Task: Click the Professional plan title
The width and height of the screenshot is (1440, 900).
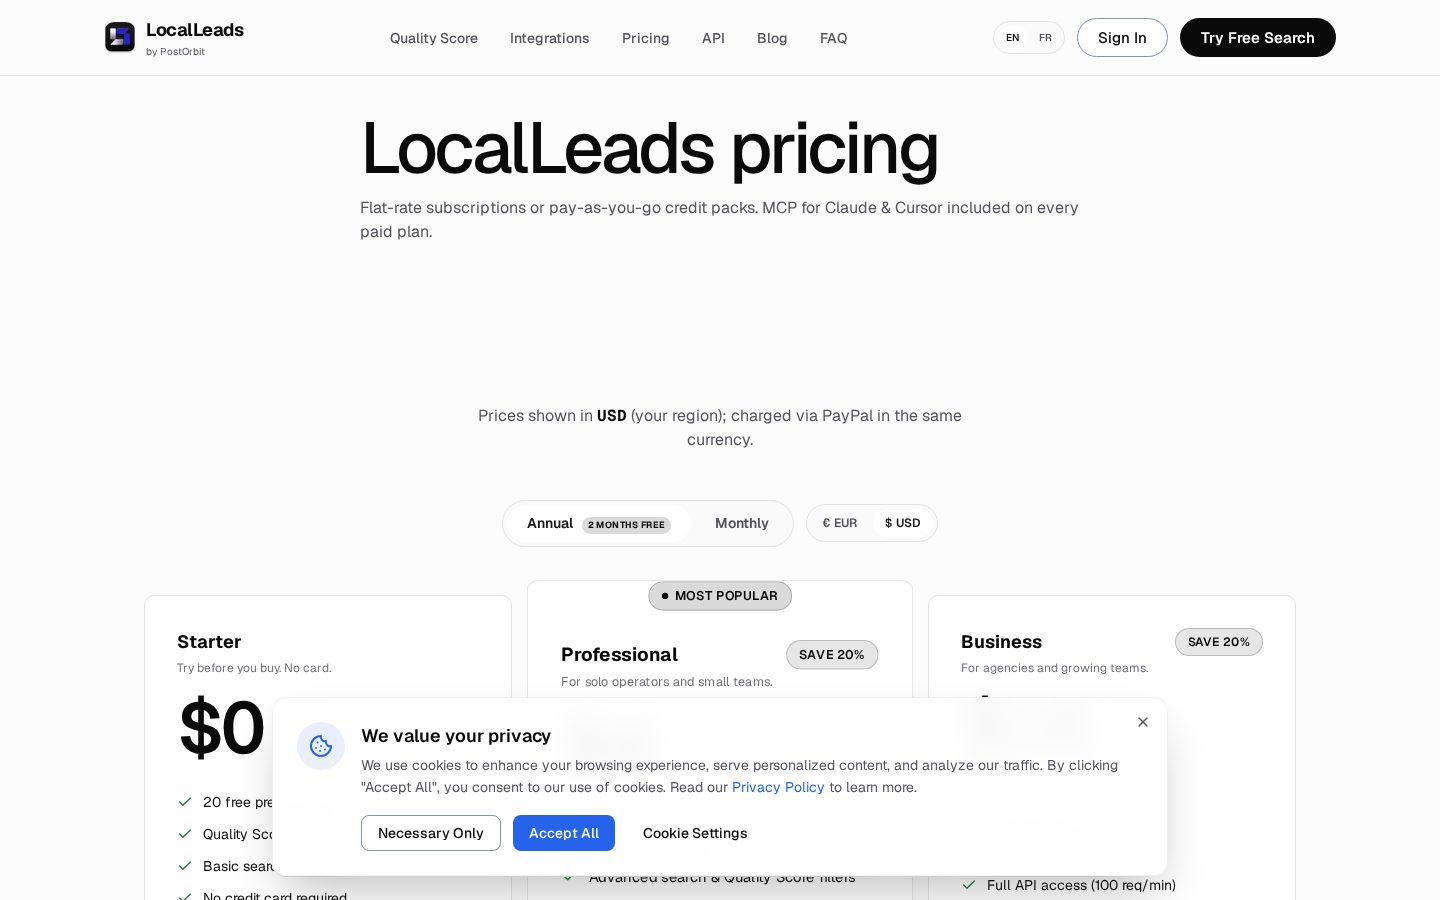Action: pos(619,655)
